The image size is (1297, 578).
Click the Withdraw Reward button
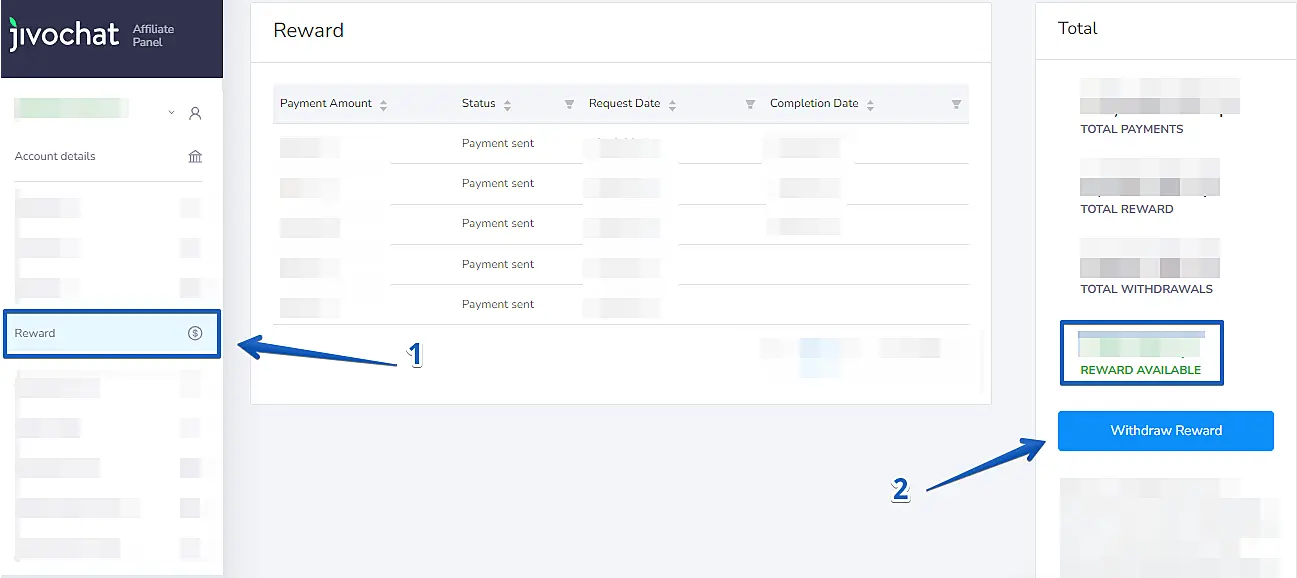[x=1165, y=430]
